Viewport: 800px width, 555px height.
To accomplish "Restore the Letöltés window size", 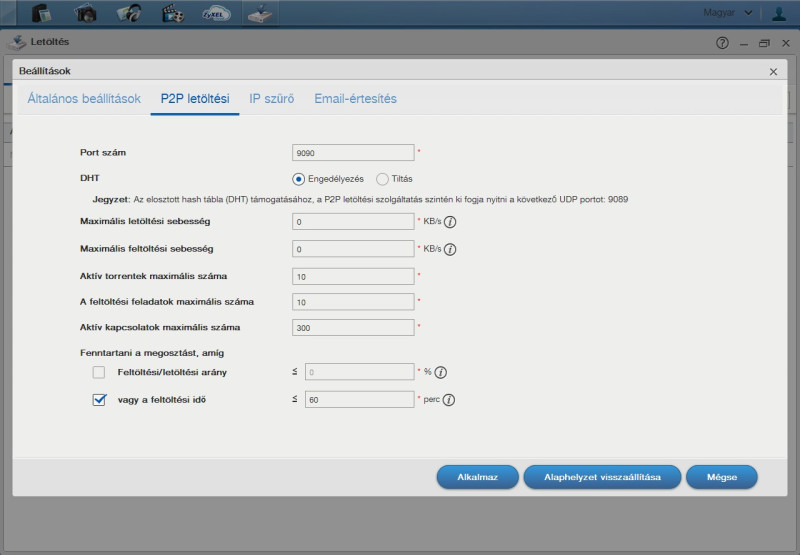I will [x=764, y=43].
